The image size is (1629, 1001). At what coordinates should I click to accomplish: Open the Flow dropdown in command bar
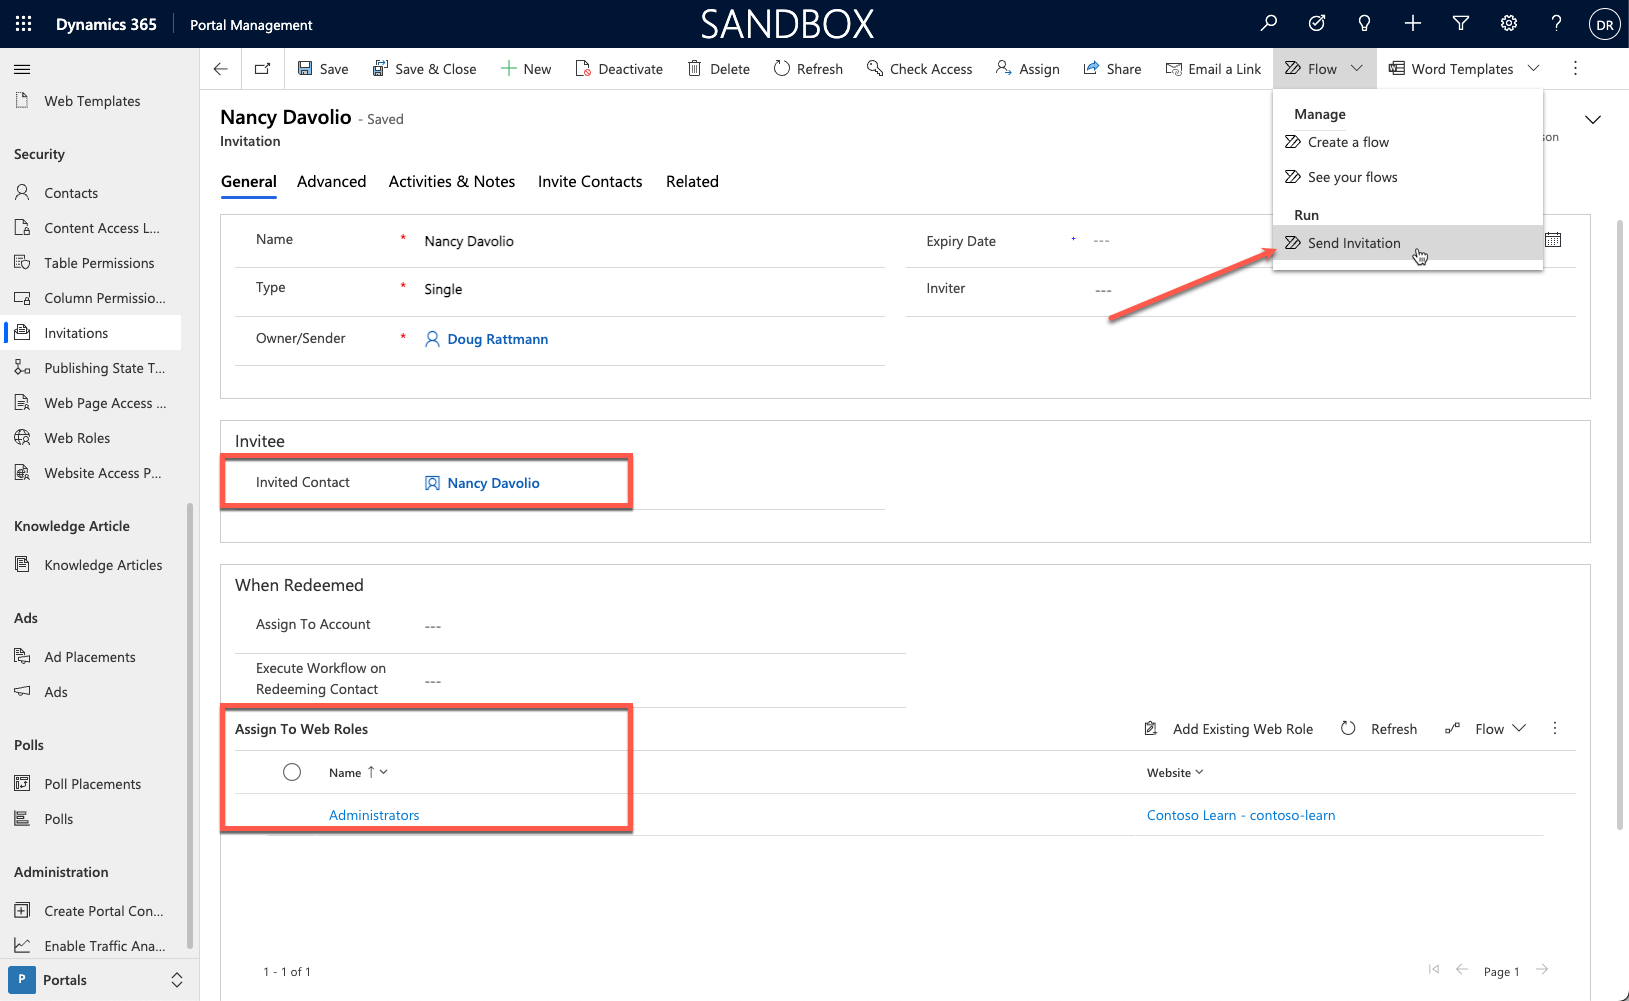click(1324, 69)
